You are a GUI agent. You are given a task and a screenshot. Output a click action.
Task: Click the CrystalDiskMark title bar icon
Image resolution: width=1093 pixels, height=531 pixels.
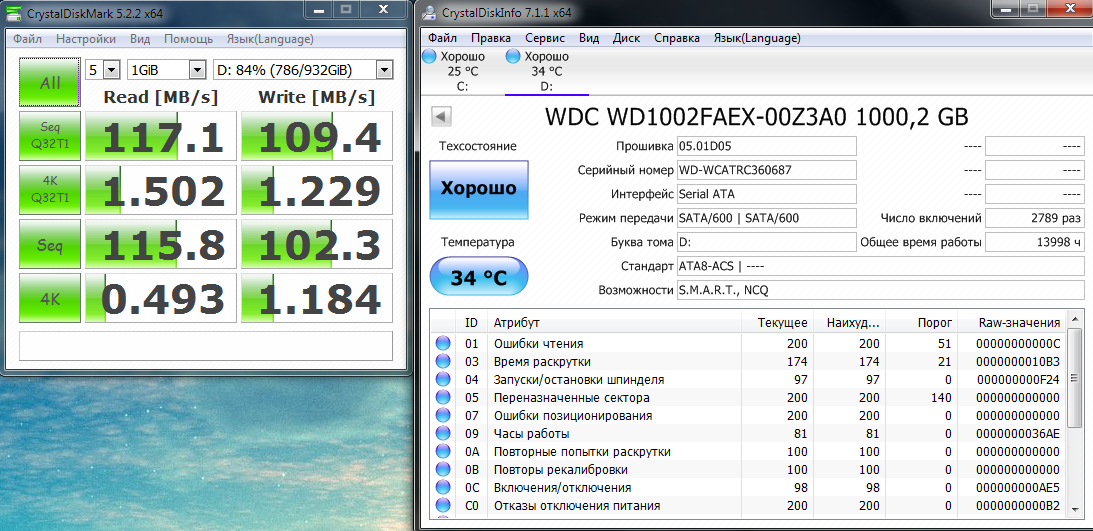(x=13, y=13)
